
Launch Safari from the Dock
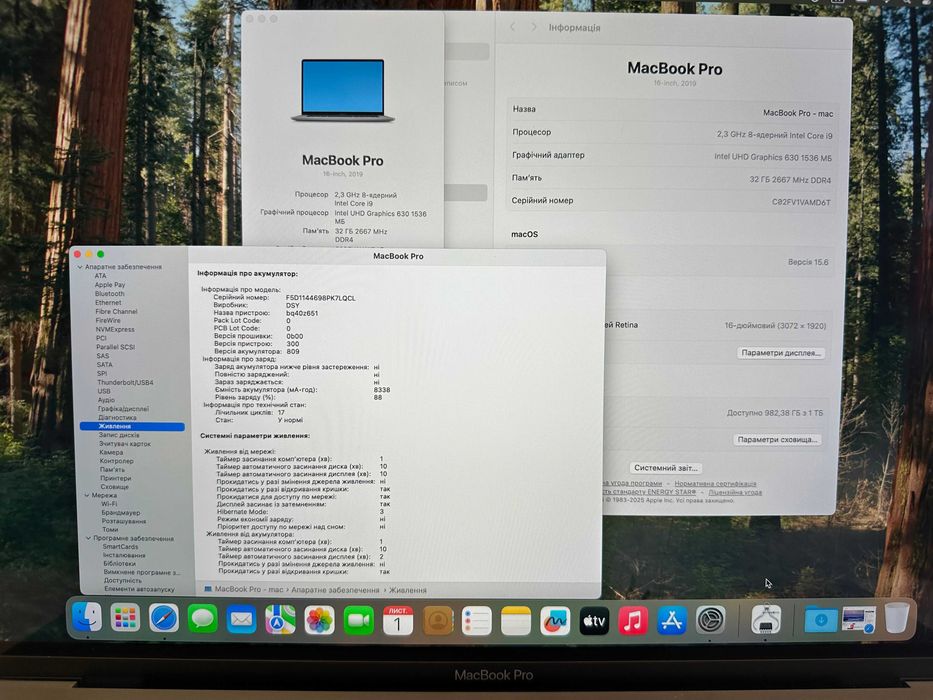tap(164, 619)
